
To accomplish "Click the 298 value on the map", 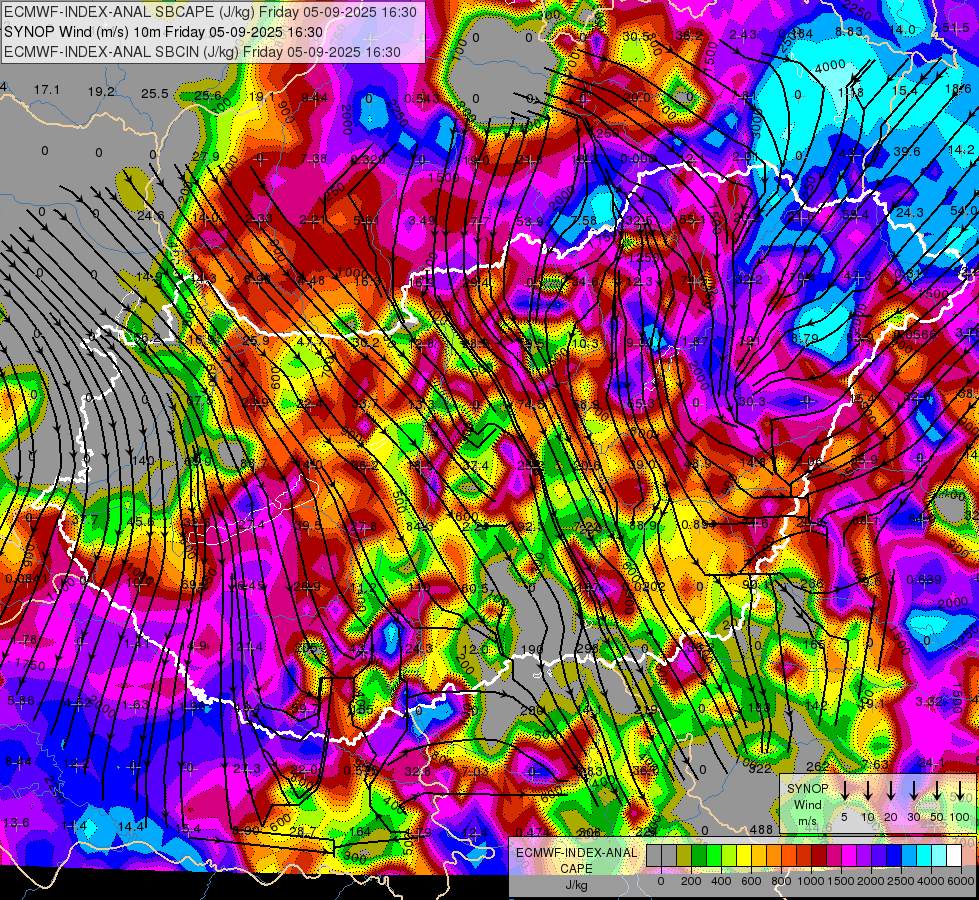I will (x=587, y=648).
